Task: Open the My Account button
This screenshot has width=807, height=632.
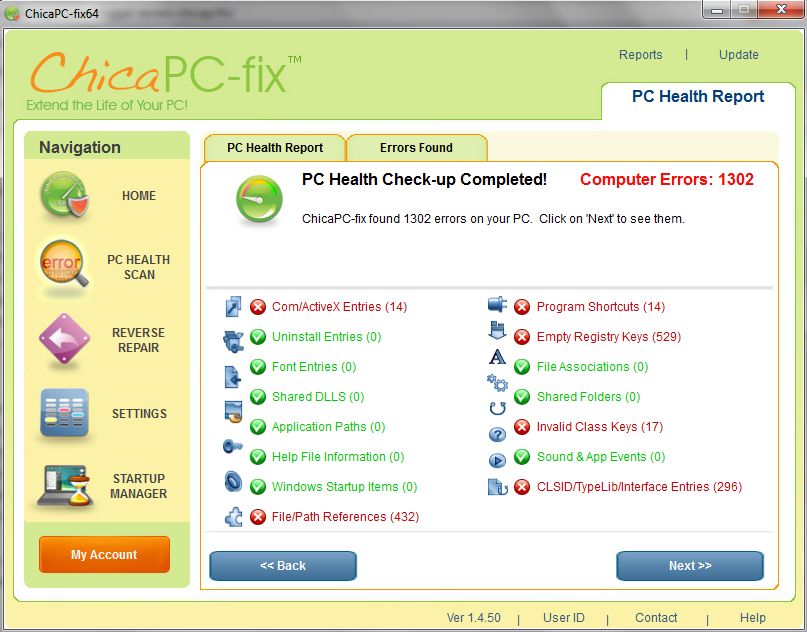Action: coord(104,554)
